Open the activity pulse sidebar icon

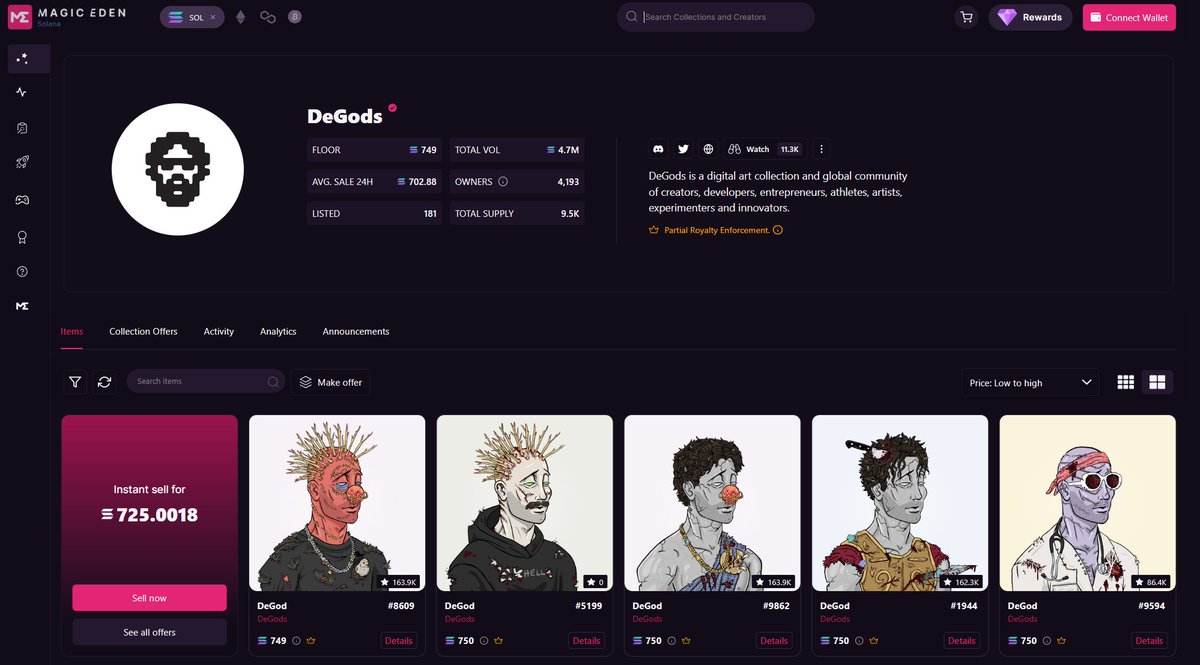pos(22,92)
